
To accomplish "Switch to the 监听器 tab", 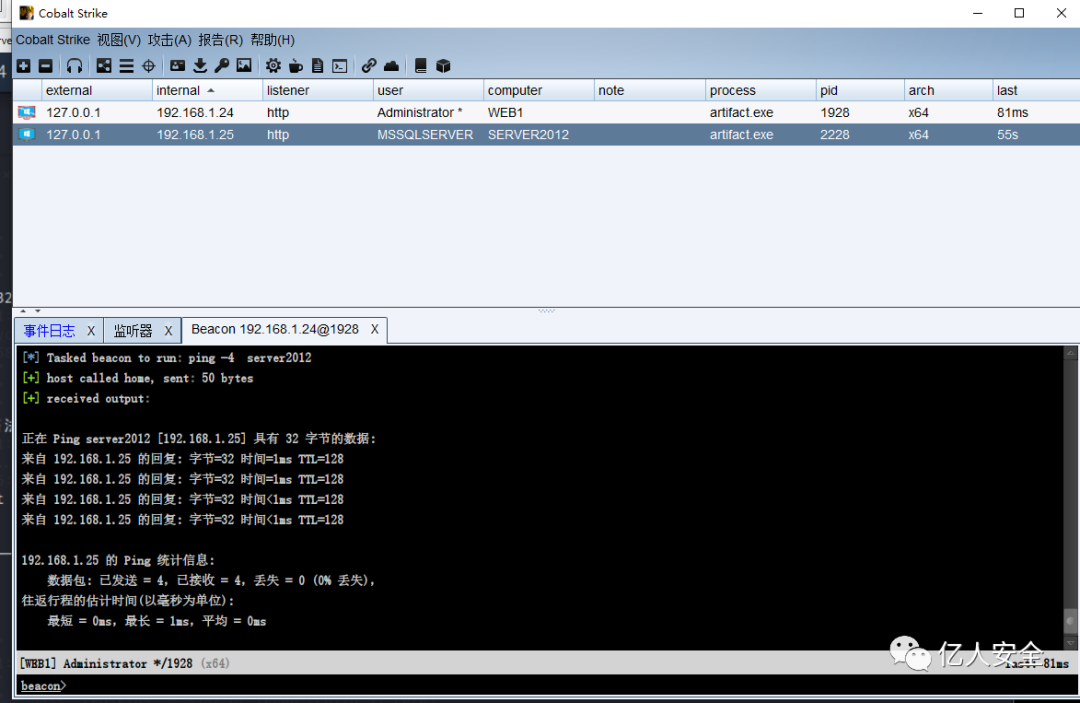I will [x=133, y=330].
